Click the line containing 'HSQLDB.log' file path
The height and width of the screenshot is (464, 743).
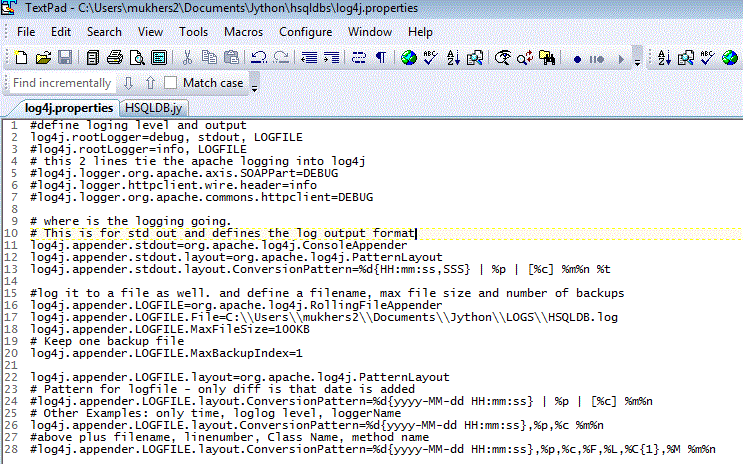point(324,318)
